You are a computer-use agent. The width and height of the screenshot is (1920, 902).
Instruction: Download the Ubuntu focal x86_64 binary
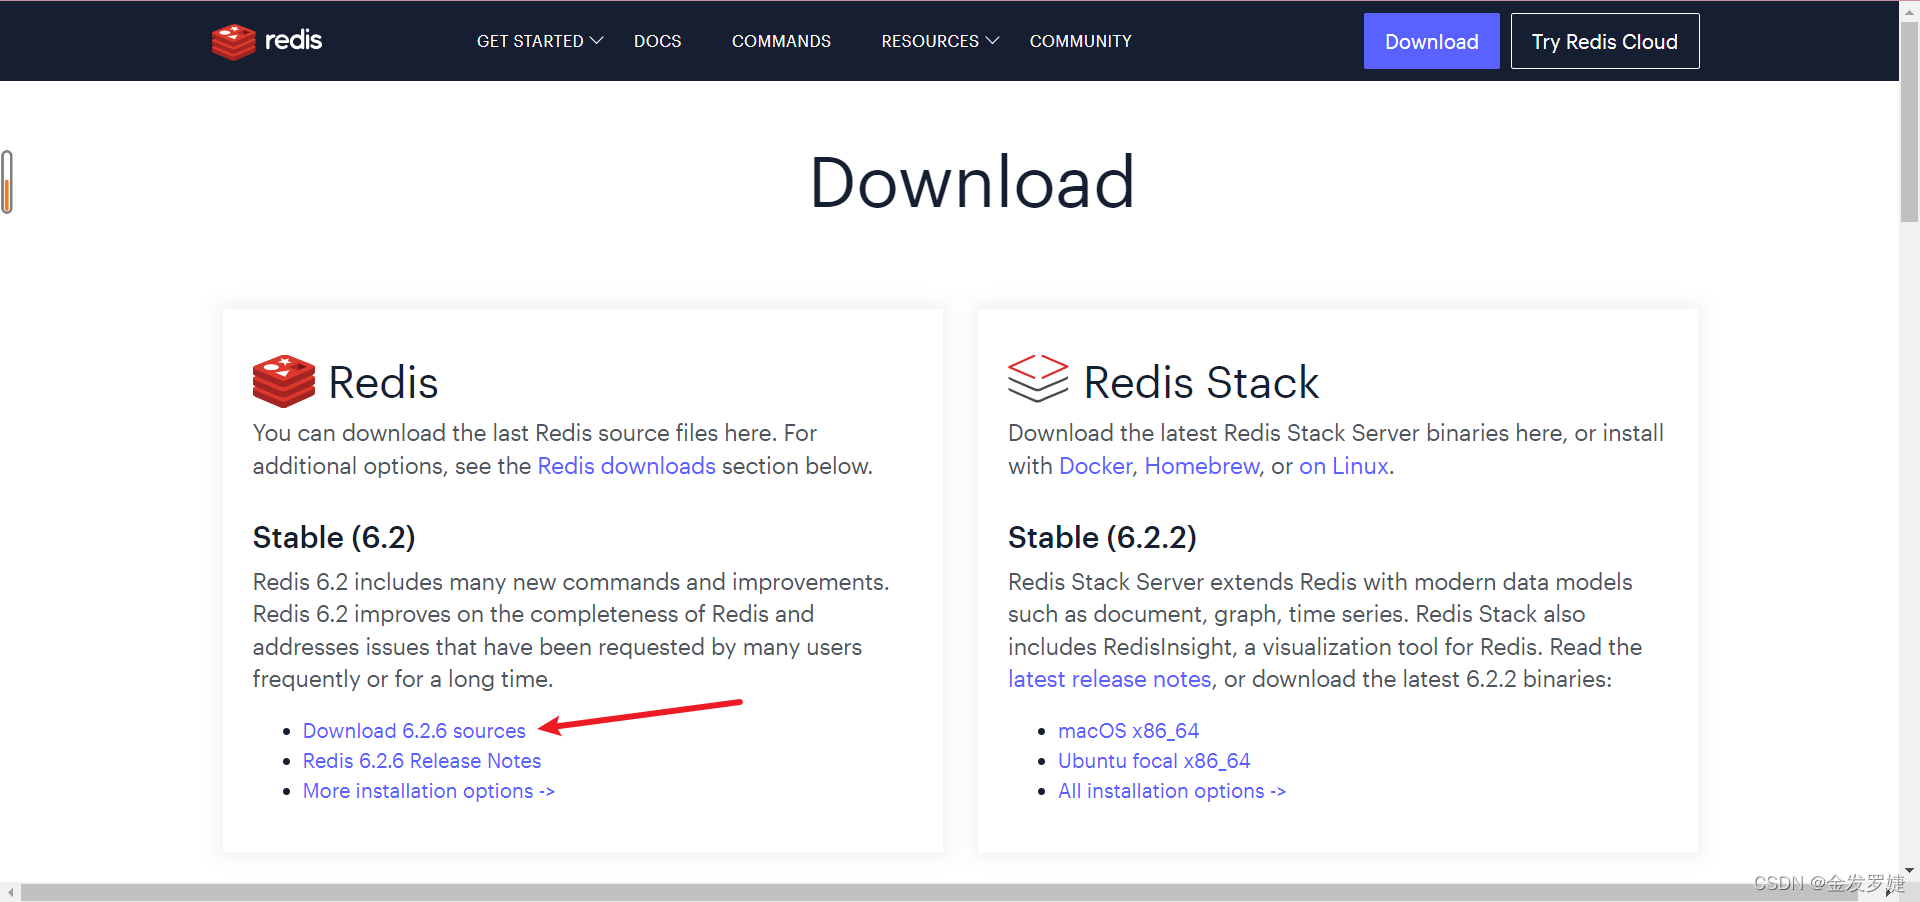point(1154,761)
